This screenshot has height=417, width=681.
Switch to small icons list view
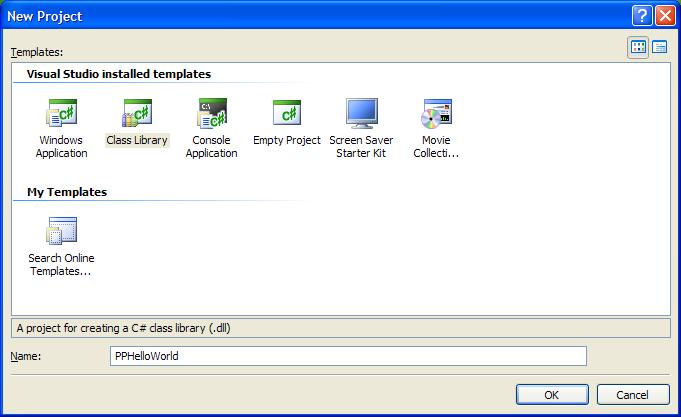pyautogui.click(x=660, y=47)
